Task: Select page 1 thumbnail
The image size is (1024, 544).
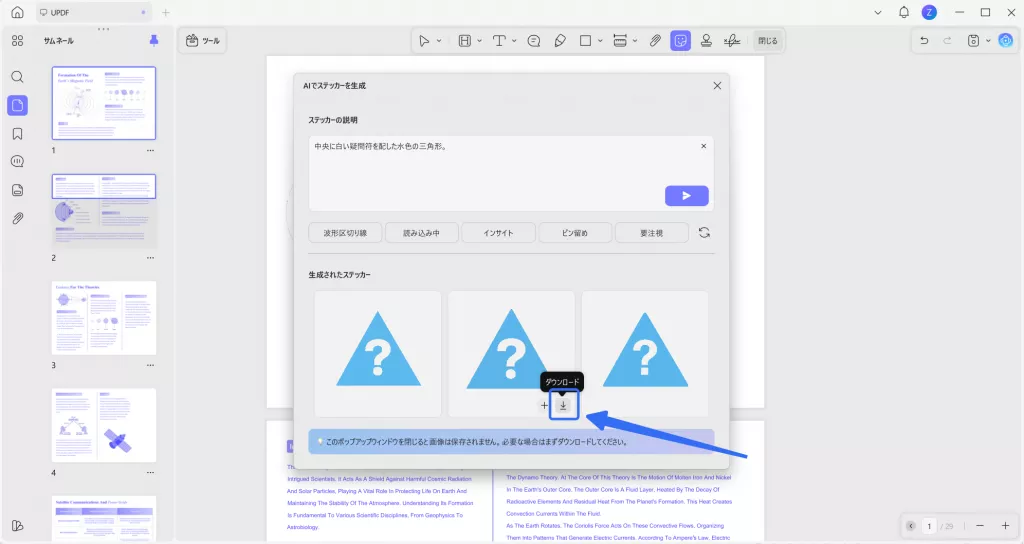Action: [x=104, y=103]
